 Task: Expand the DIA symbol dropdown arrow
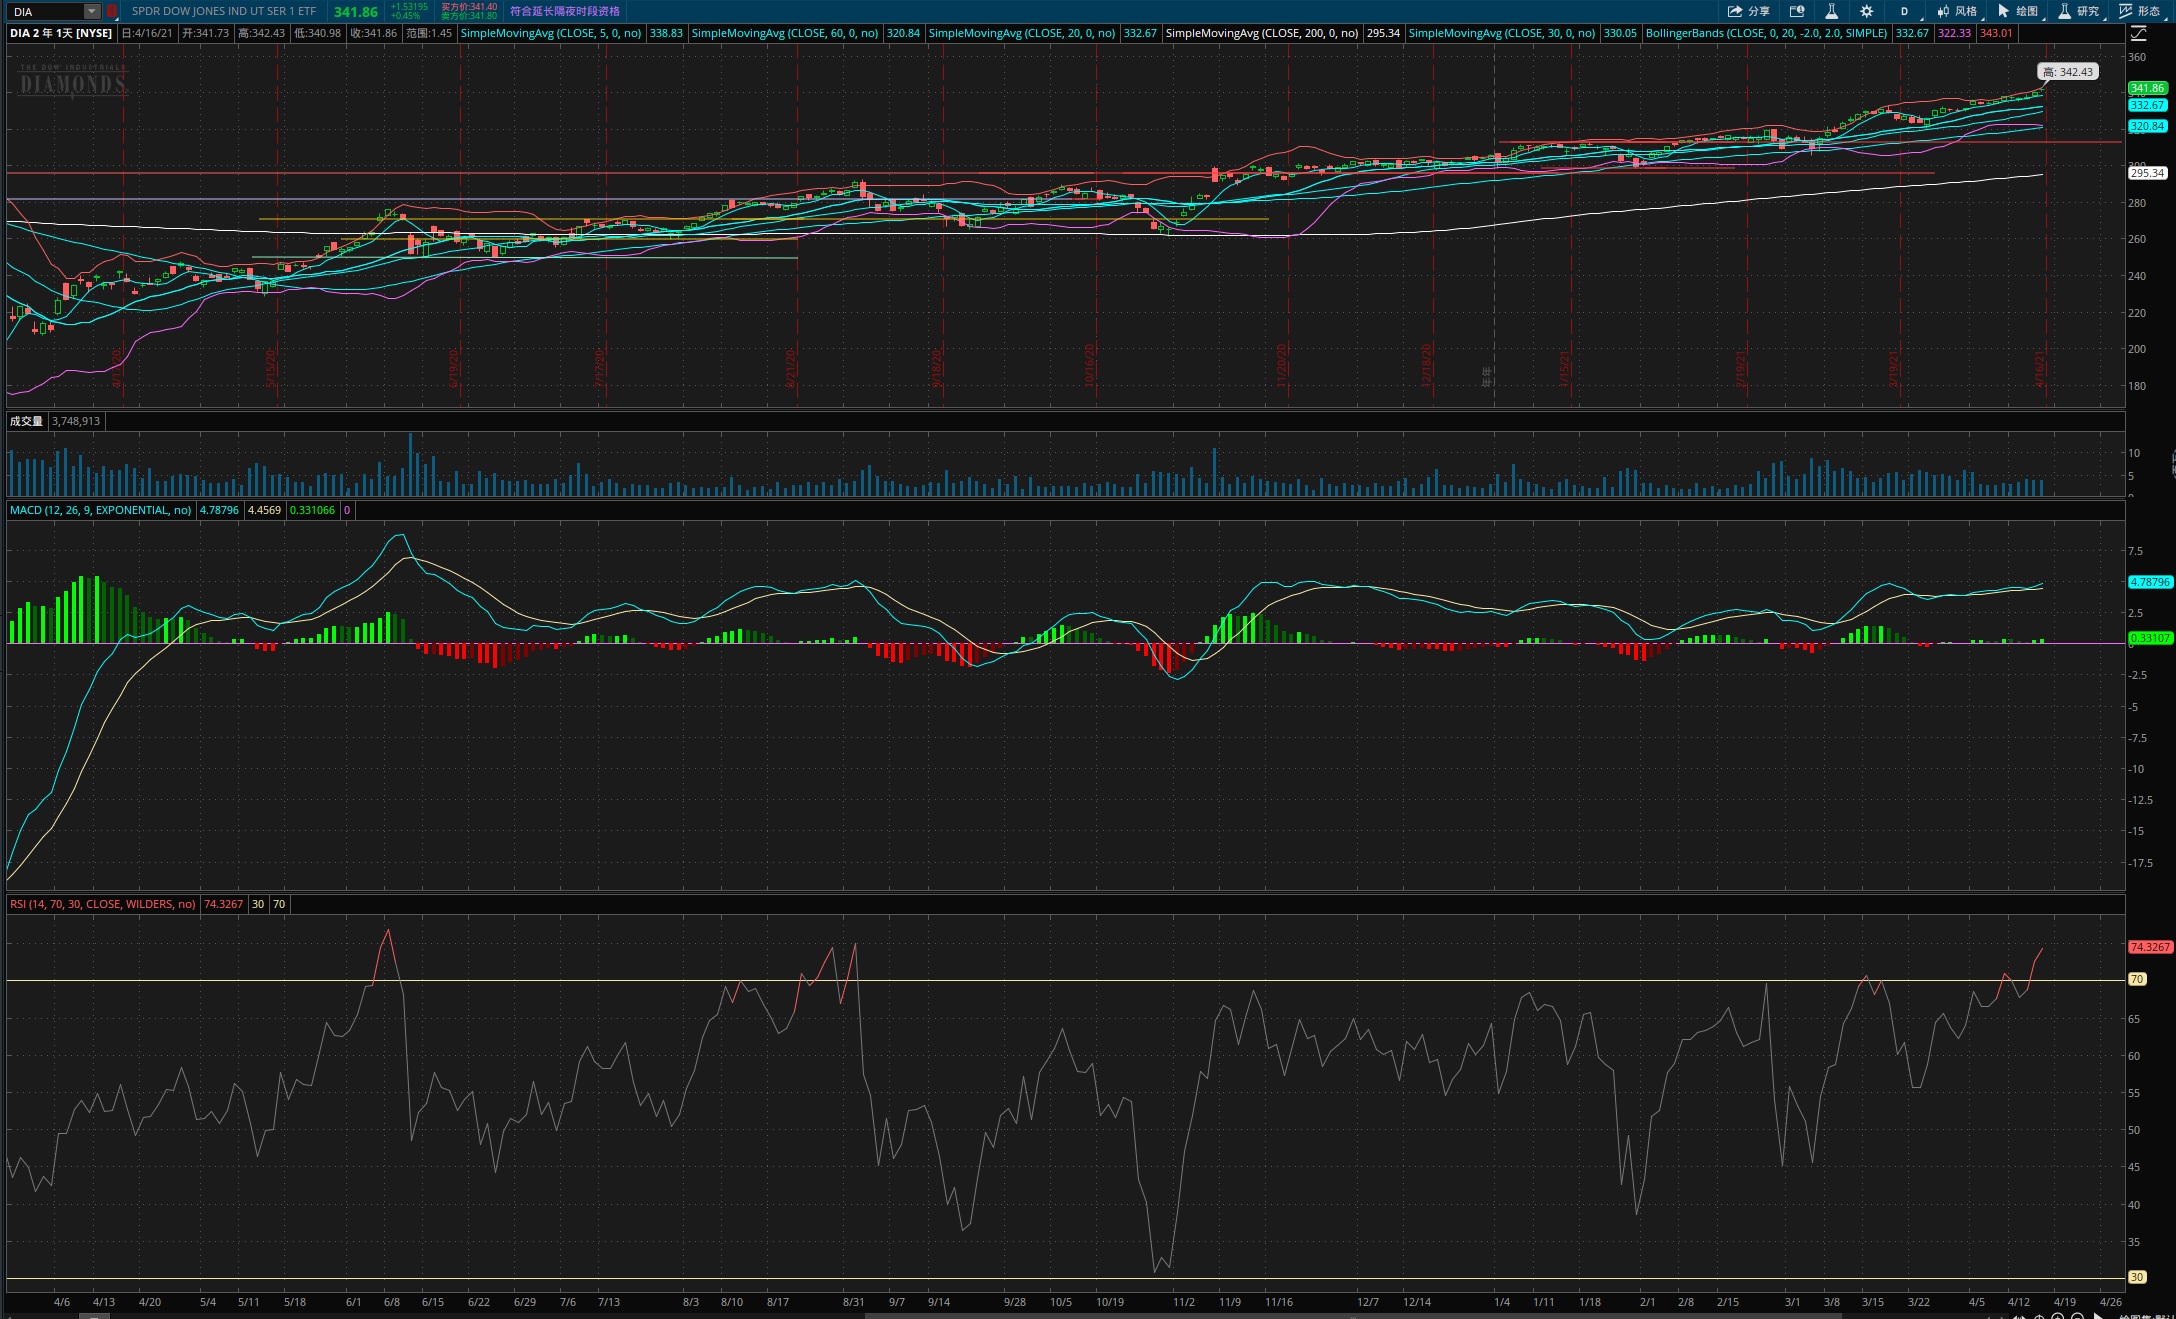(91, 11)
